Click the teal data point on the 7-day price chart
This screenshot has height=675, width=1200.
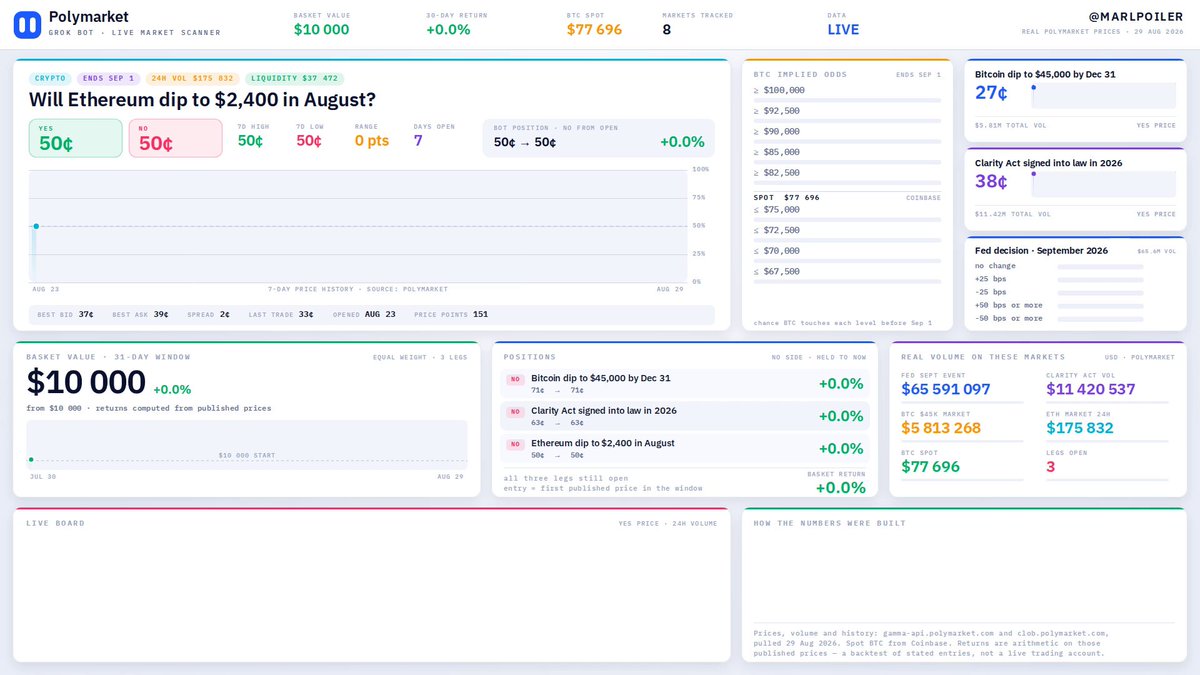(36, 226)
